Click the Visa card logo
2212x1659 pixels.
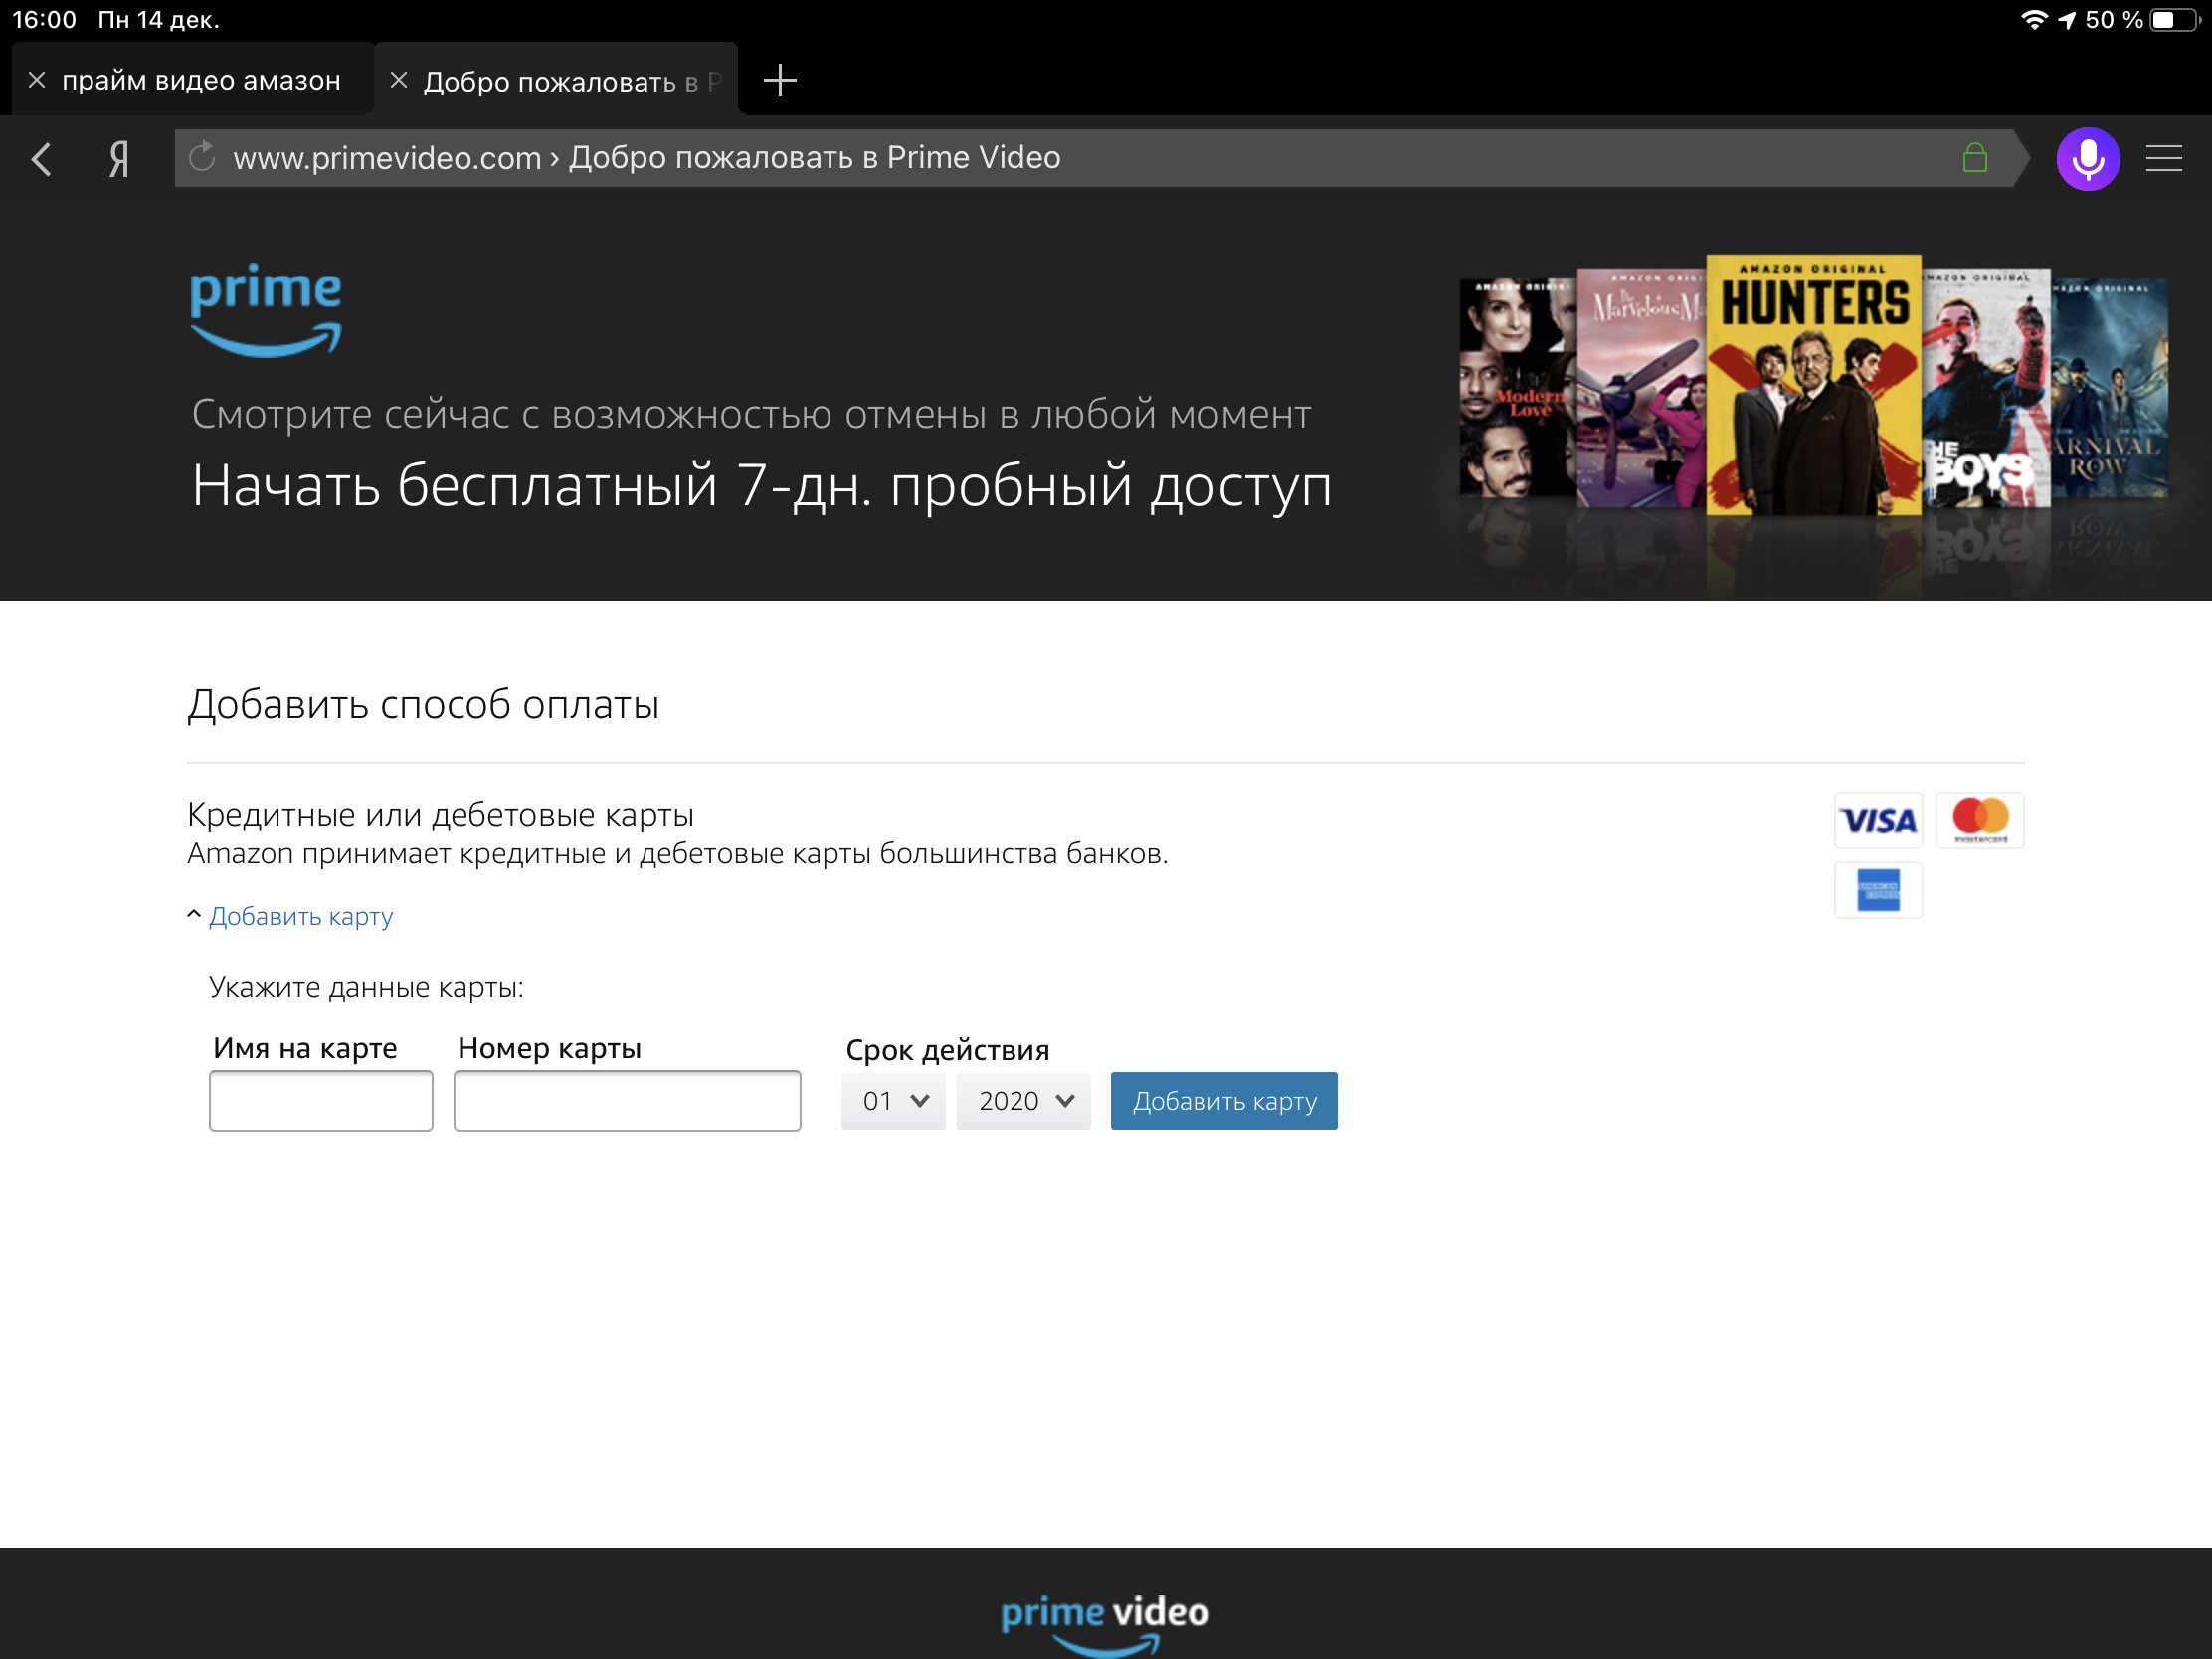pos(1878,821)
